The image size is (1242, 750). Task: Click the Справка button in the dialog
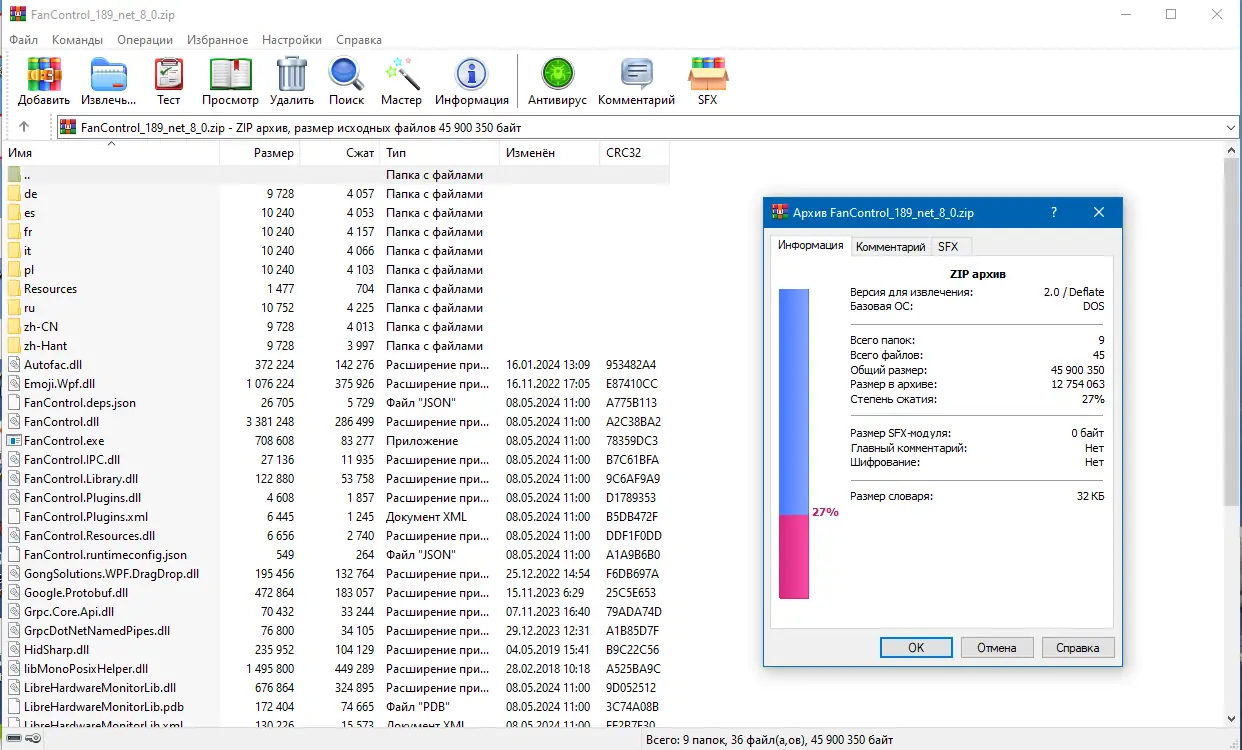coord(1078,648)
